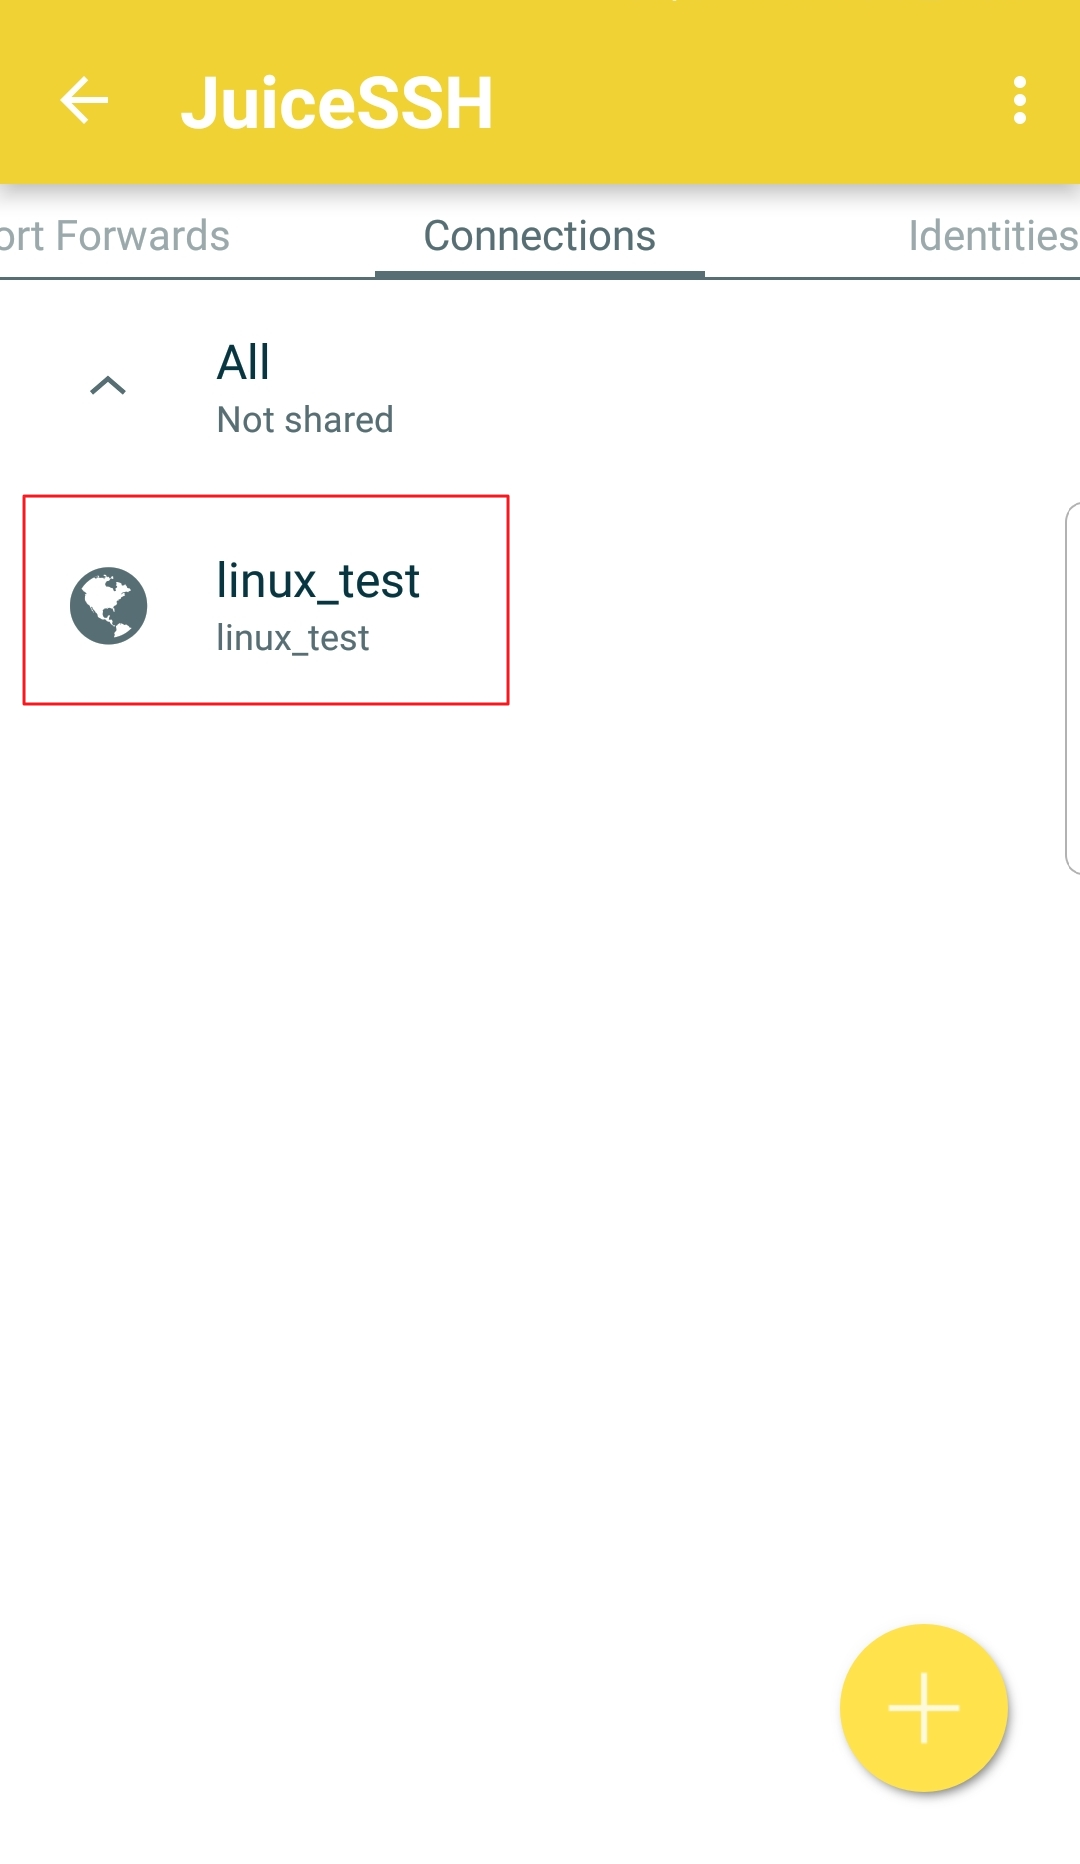Screen dimensions: 1080x1864
Task: Click the JuiceSSH title text
Action: (337, 103)
